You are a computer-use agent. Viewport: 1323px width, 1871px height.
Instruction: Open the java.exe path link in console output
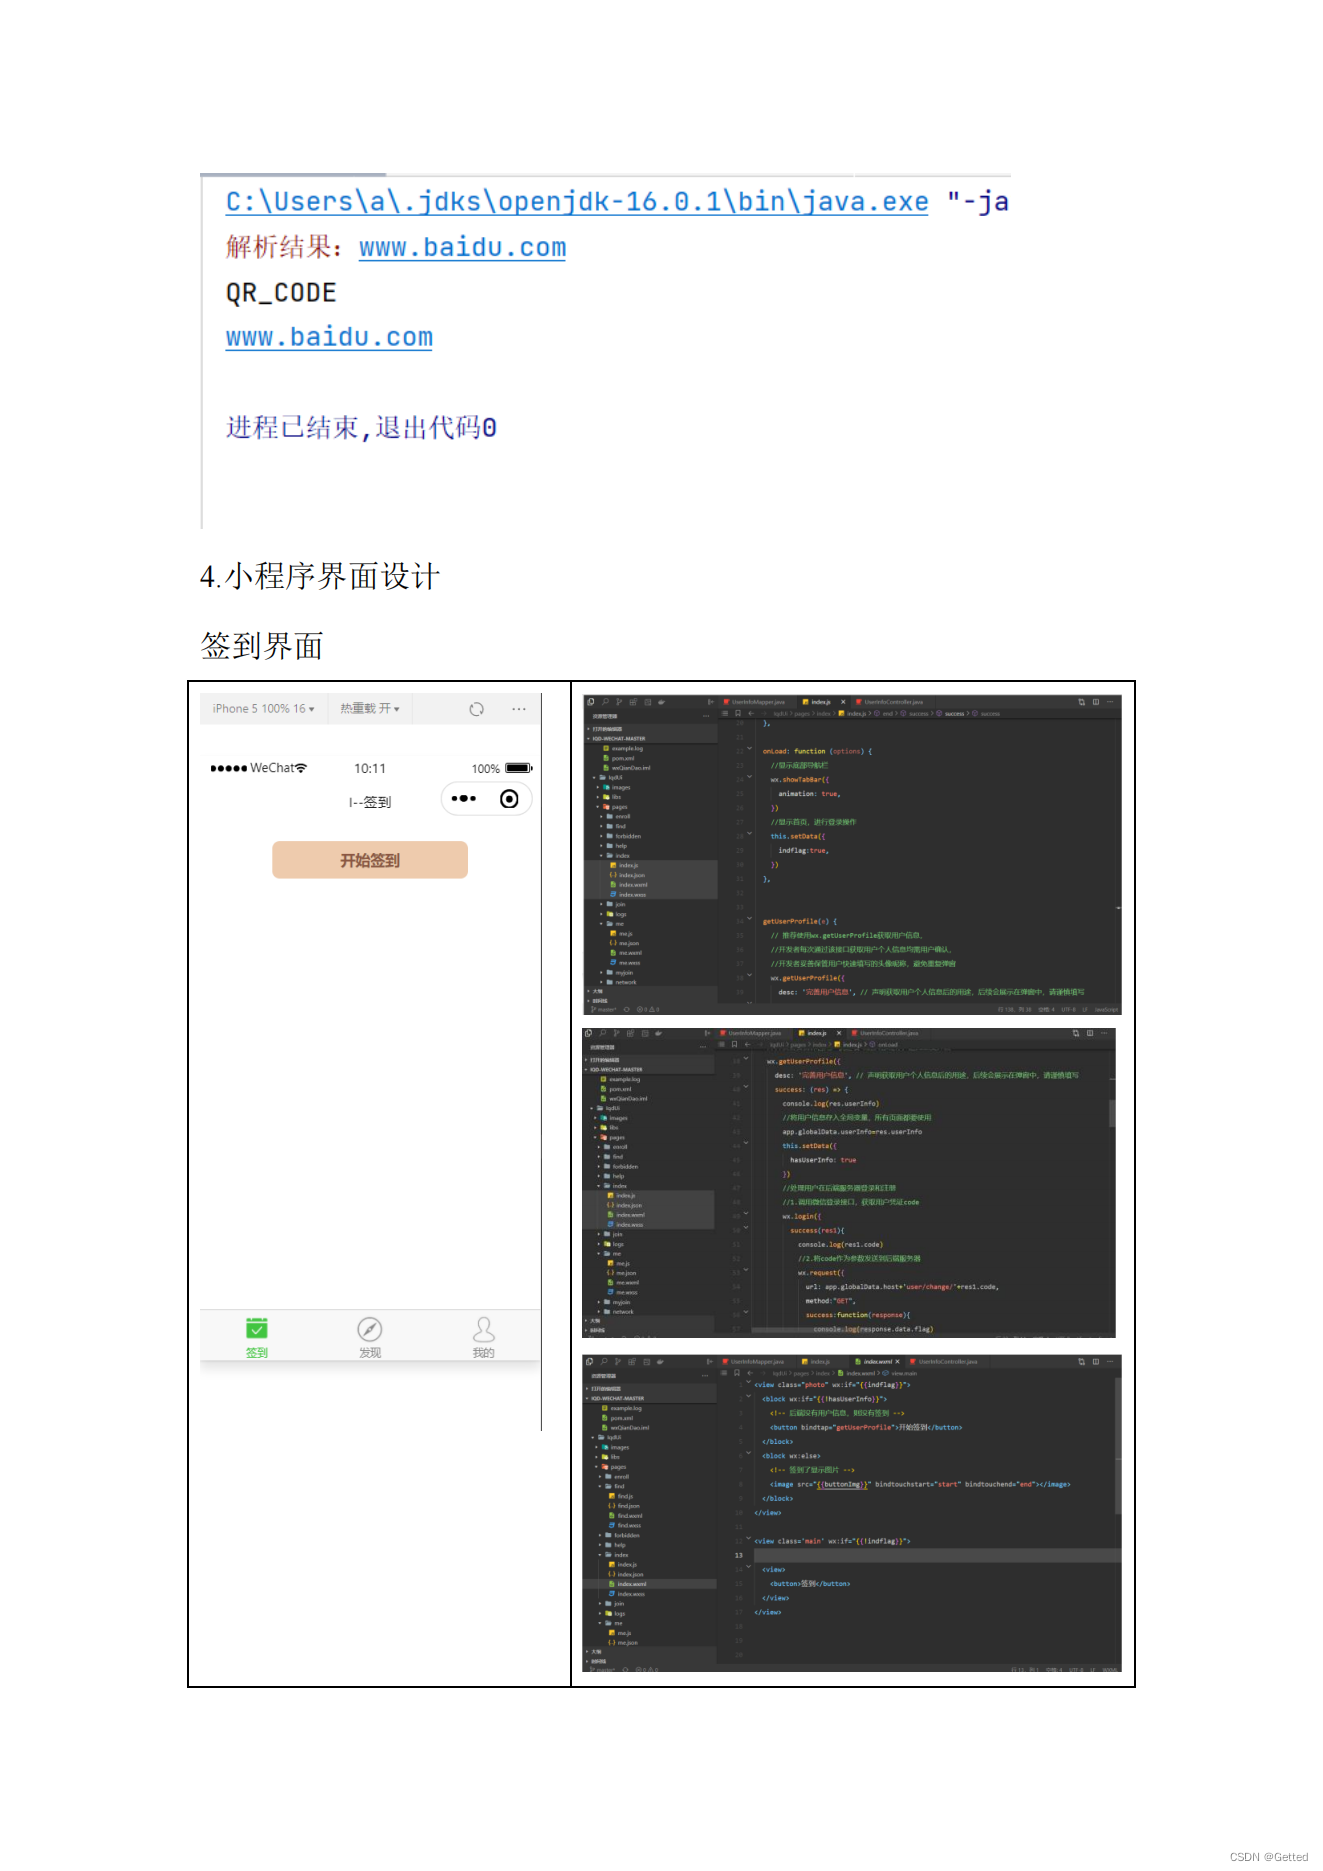(x=577, y=202)
